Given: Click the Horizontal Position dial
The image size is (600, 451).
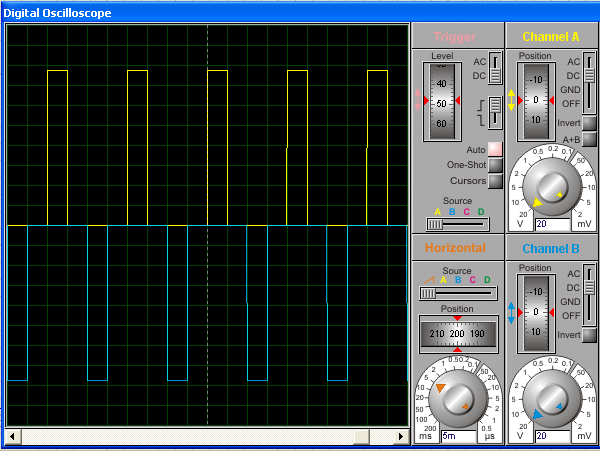Looking at the screenshot, I should [x=458, y=334].
